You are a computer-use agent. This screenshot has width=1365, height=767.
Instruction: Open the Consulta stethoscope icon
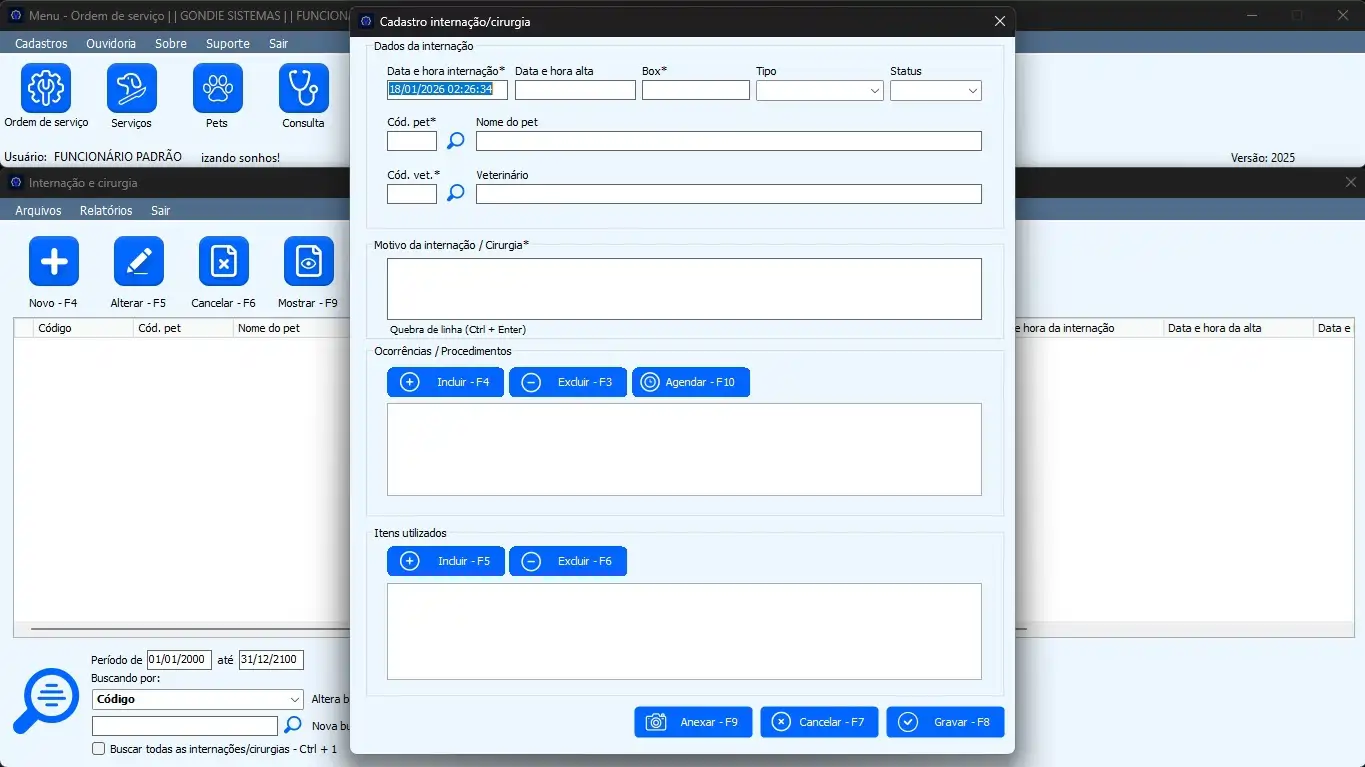pos(303,89)
